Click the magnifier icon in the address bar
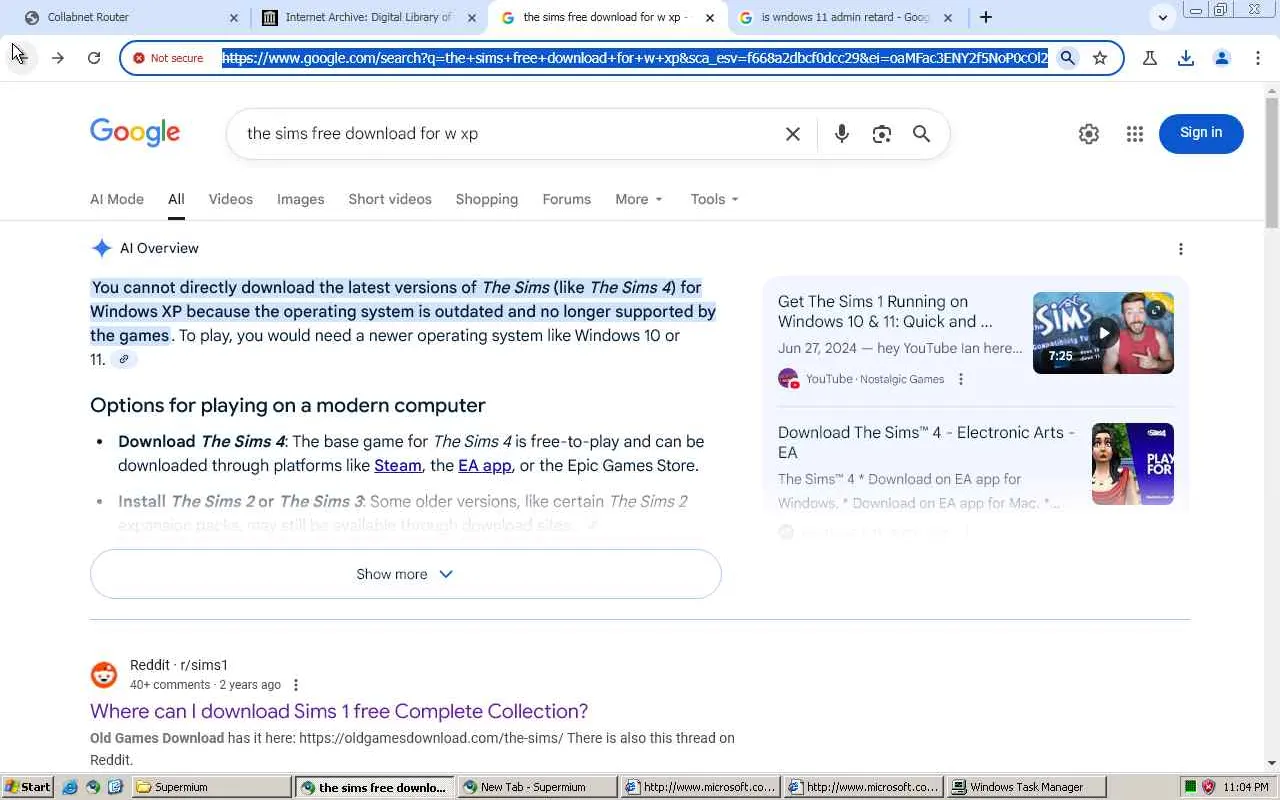Image resolution: width=1280 pixels, height=800 pixels. [1068, 58]
